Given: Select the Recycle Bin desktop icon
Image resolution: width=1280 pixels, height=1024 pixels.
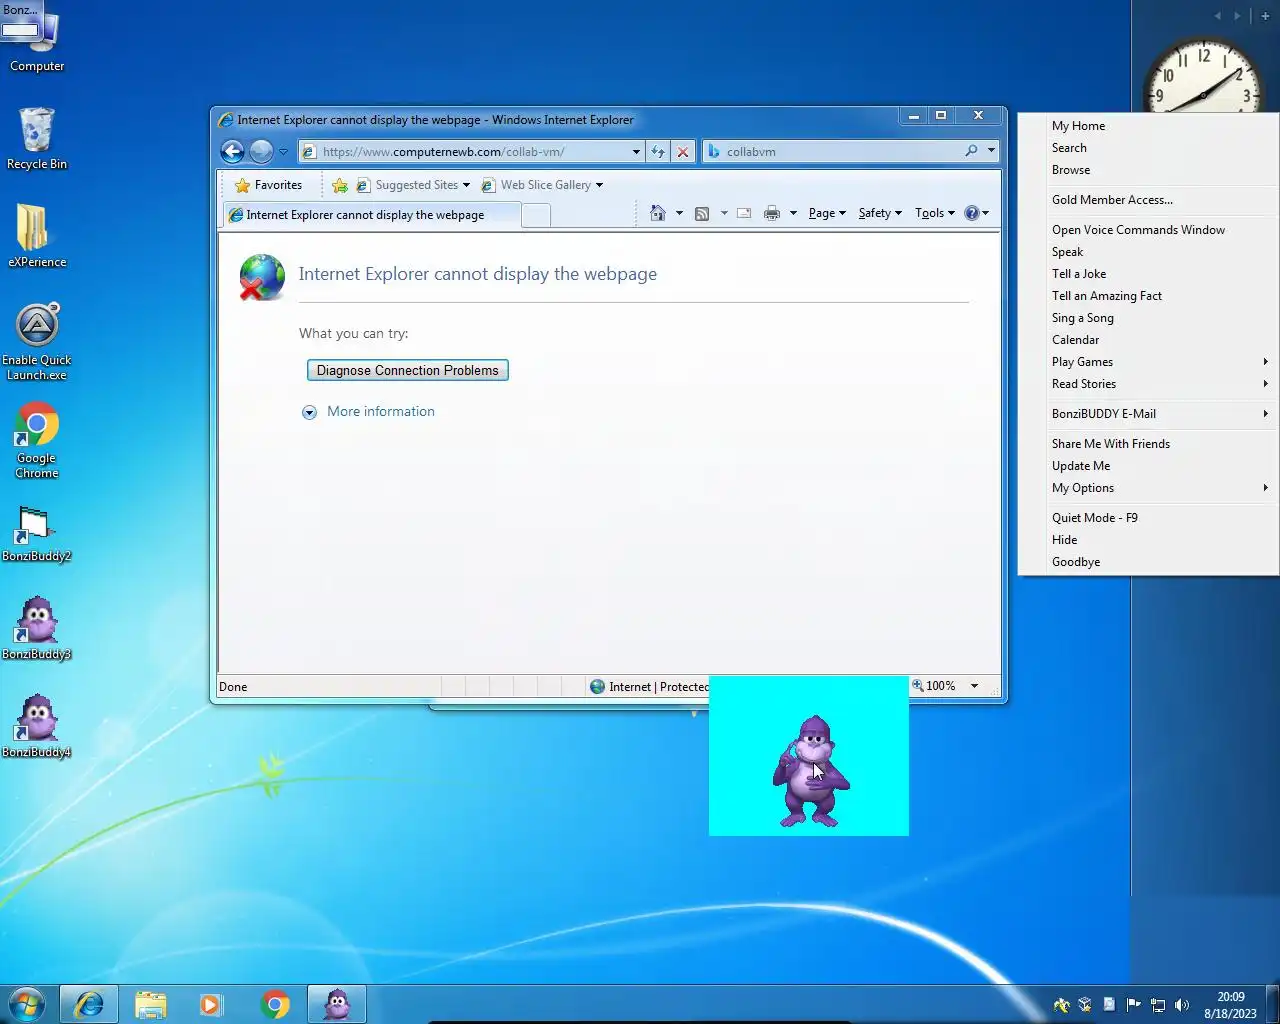Looking at the screenshot, I should pos(37,138).
